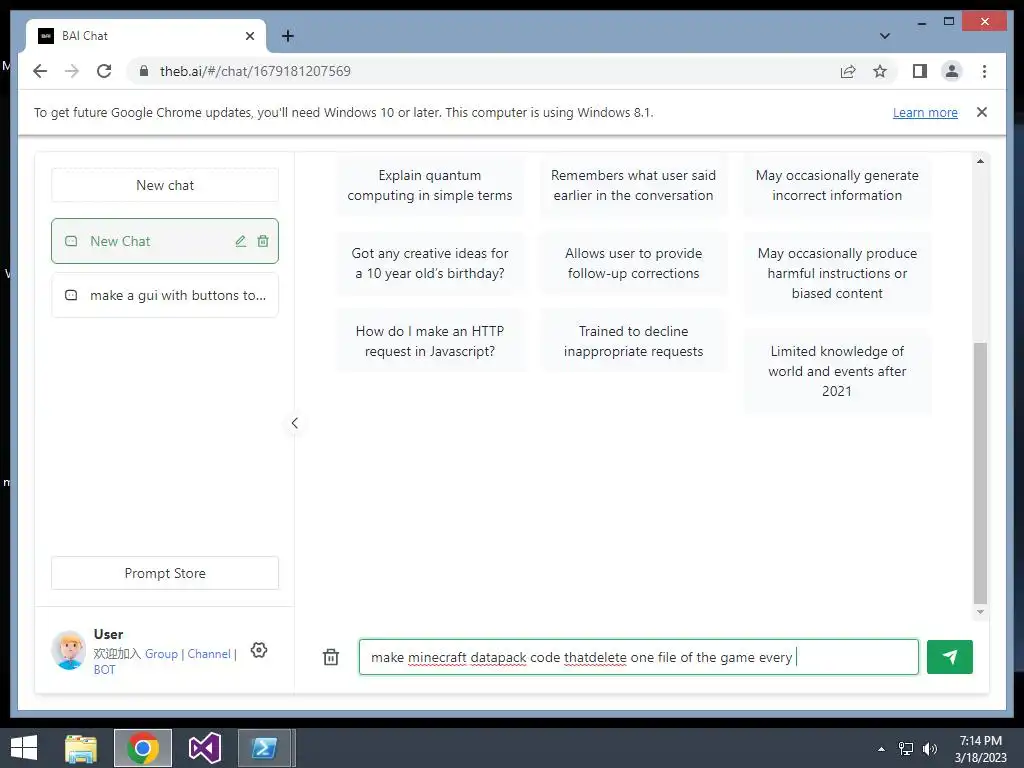Choose 'Explain quantum computing in simple terms'
Screen dimensions: 1024x768
(430, 185)
